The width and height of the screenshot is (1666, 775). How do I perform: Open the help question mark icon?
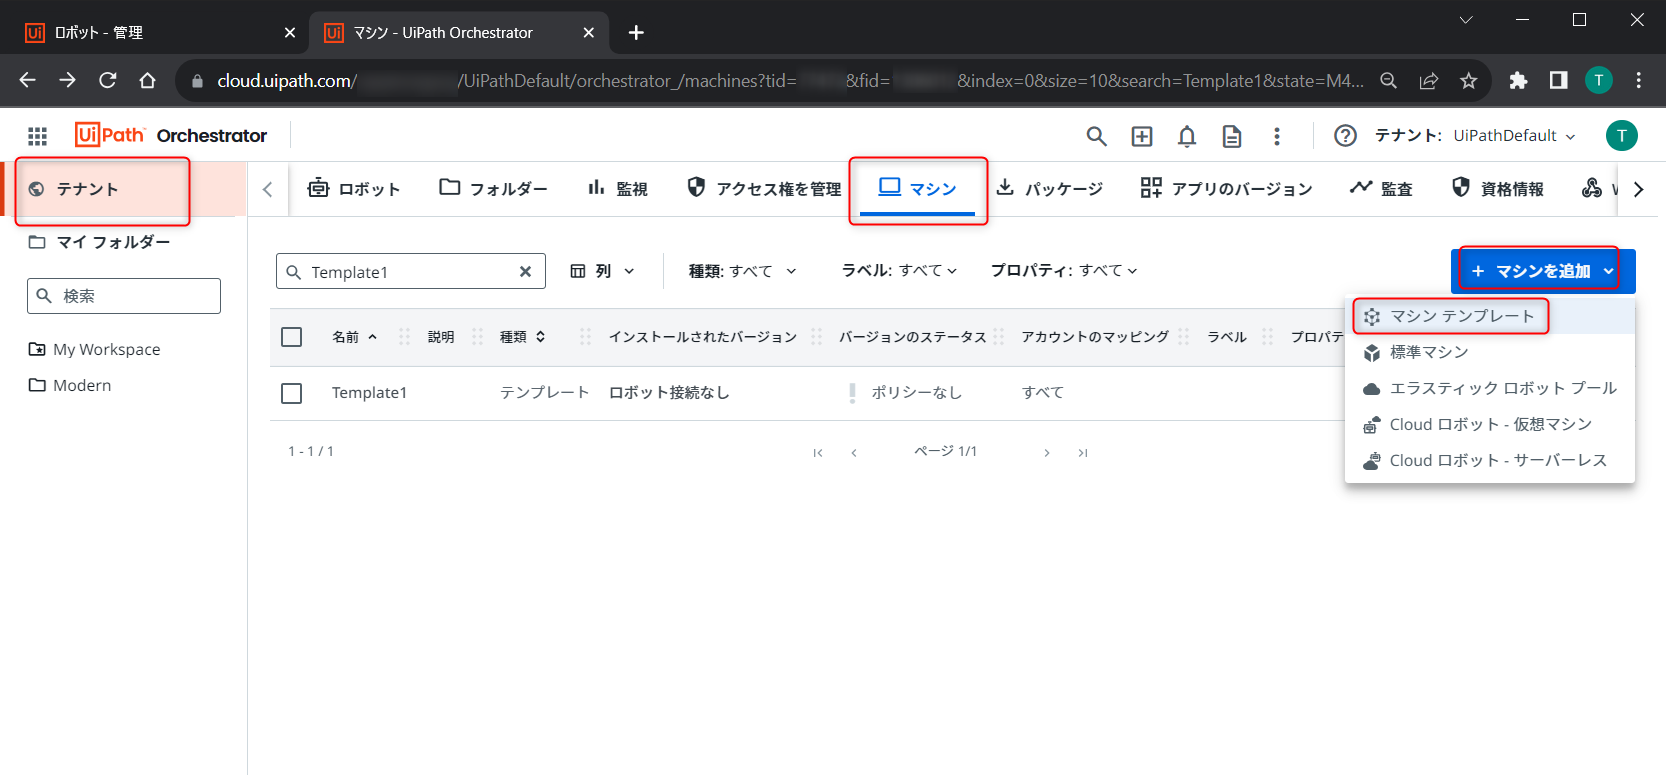point(1346,135)
